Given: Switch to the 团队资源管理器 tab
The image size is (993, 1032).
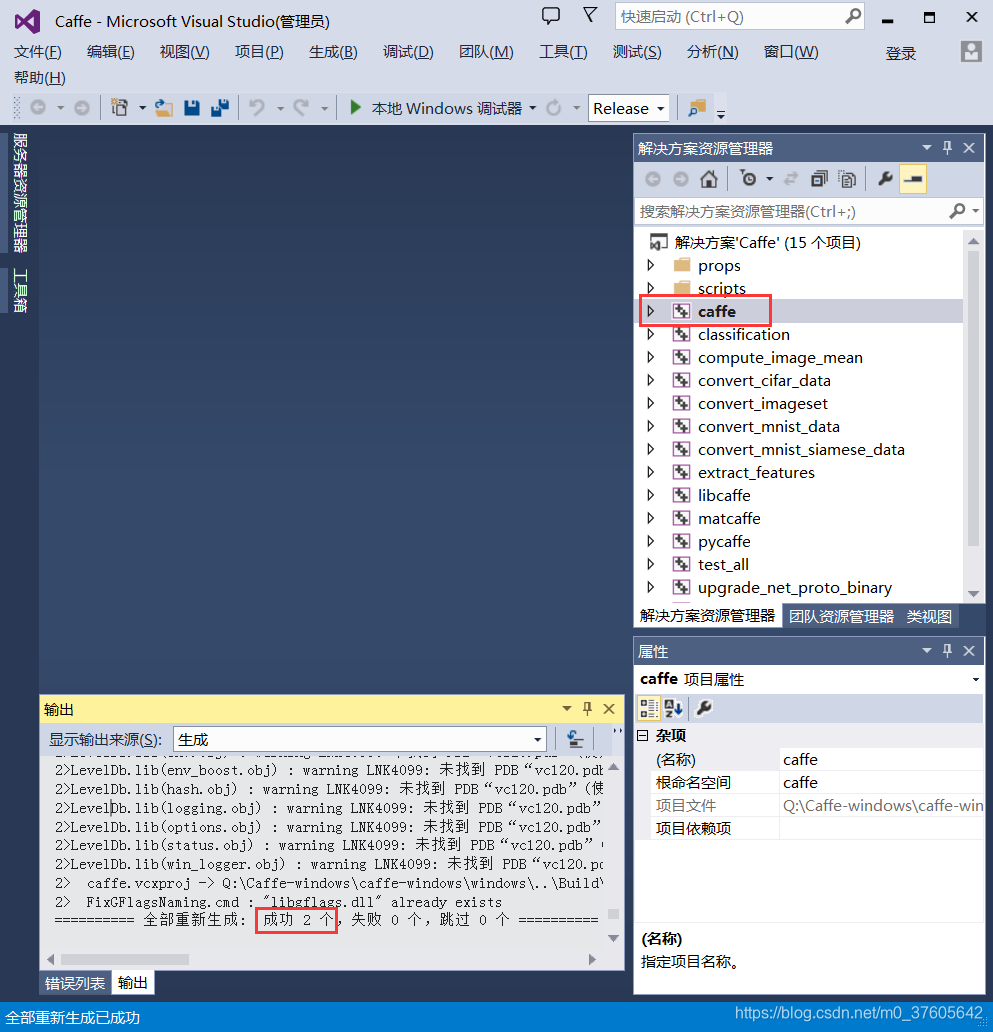Looking at the screenshot, I should click(x=841, y=616).
